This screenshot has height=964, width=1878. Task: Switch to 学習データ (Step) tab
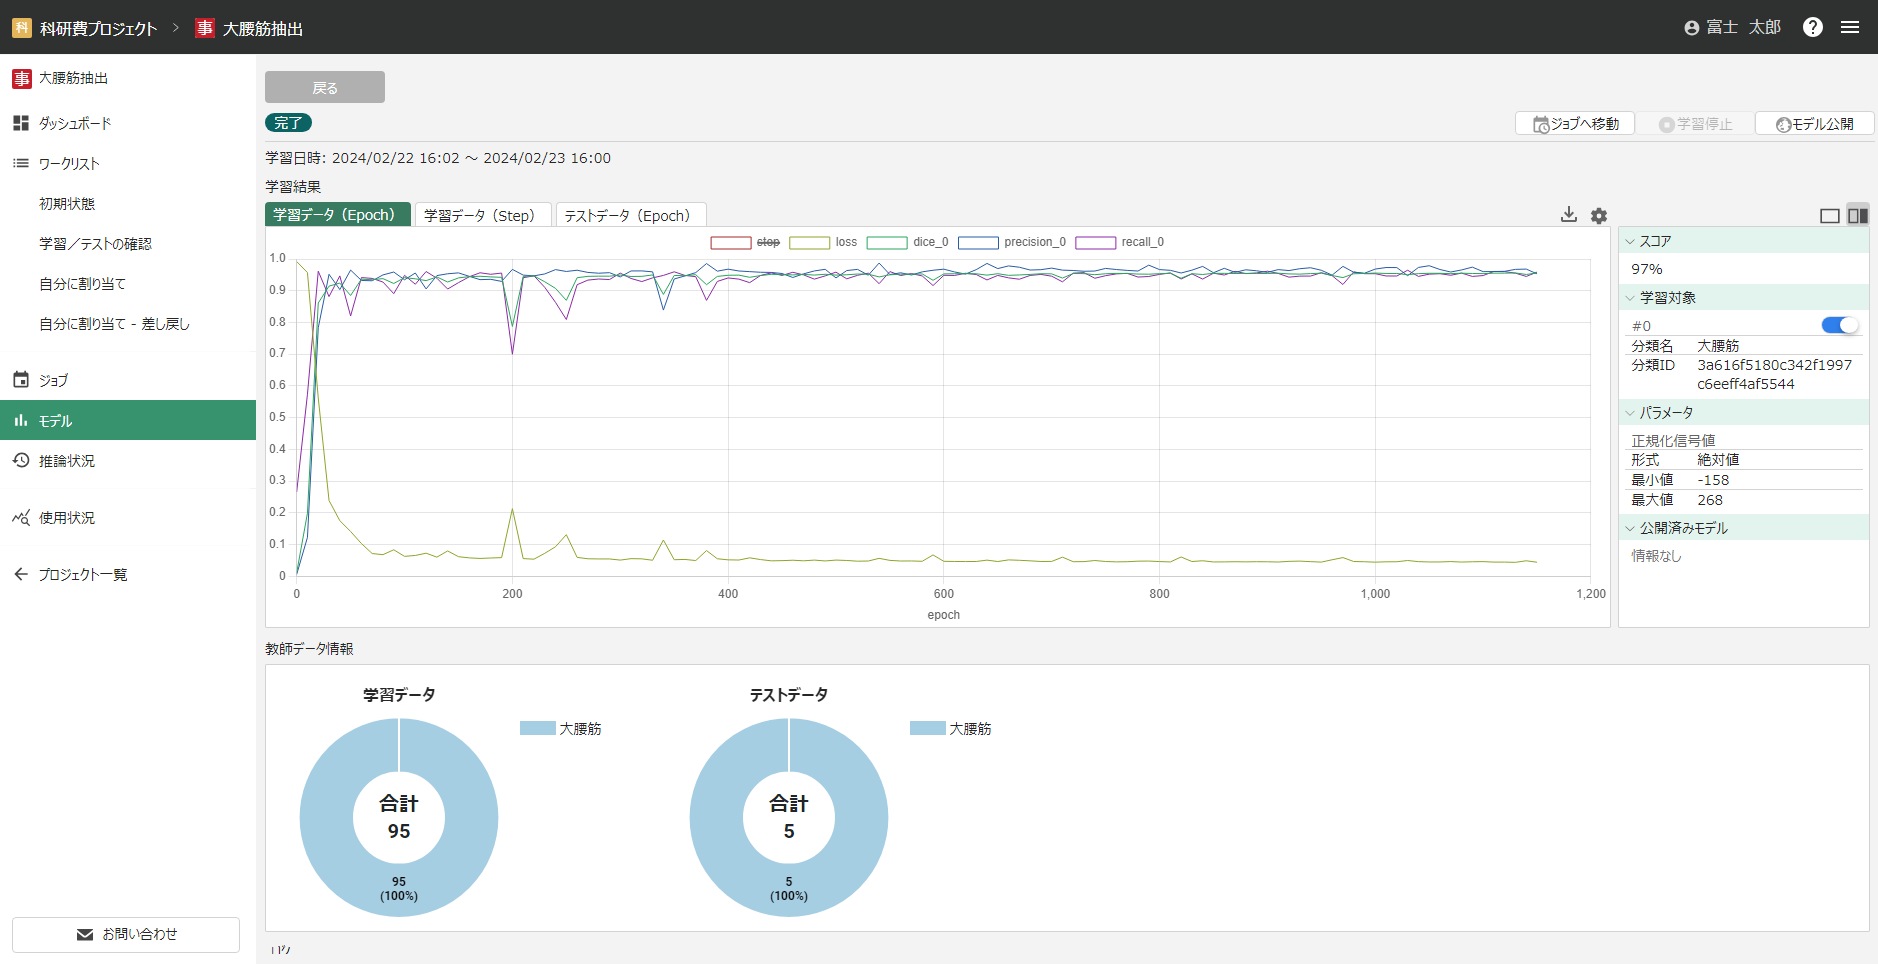pyautogui.click(x=480, y=215)
